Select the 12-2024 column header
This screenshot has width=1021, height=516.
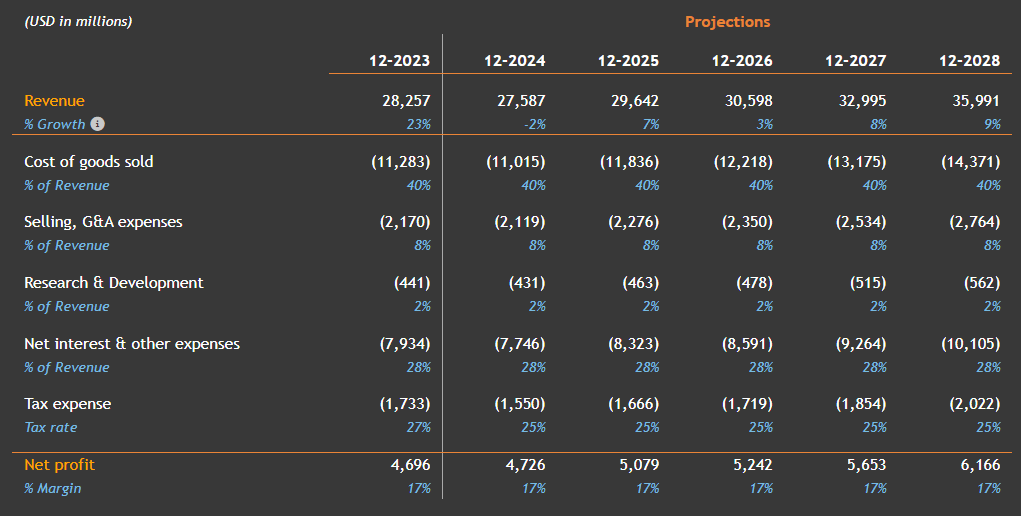pos(514,61)
